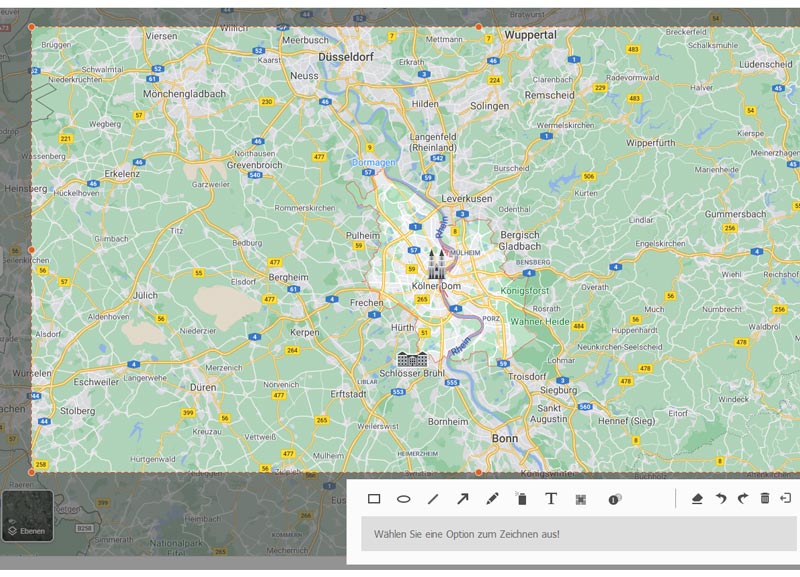Exit the screenshot editor
This screenshot has height=577, width=800.
pyautogui.click(x=785, y=498)
